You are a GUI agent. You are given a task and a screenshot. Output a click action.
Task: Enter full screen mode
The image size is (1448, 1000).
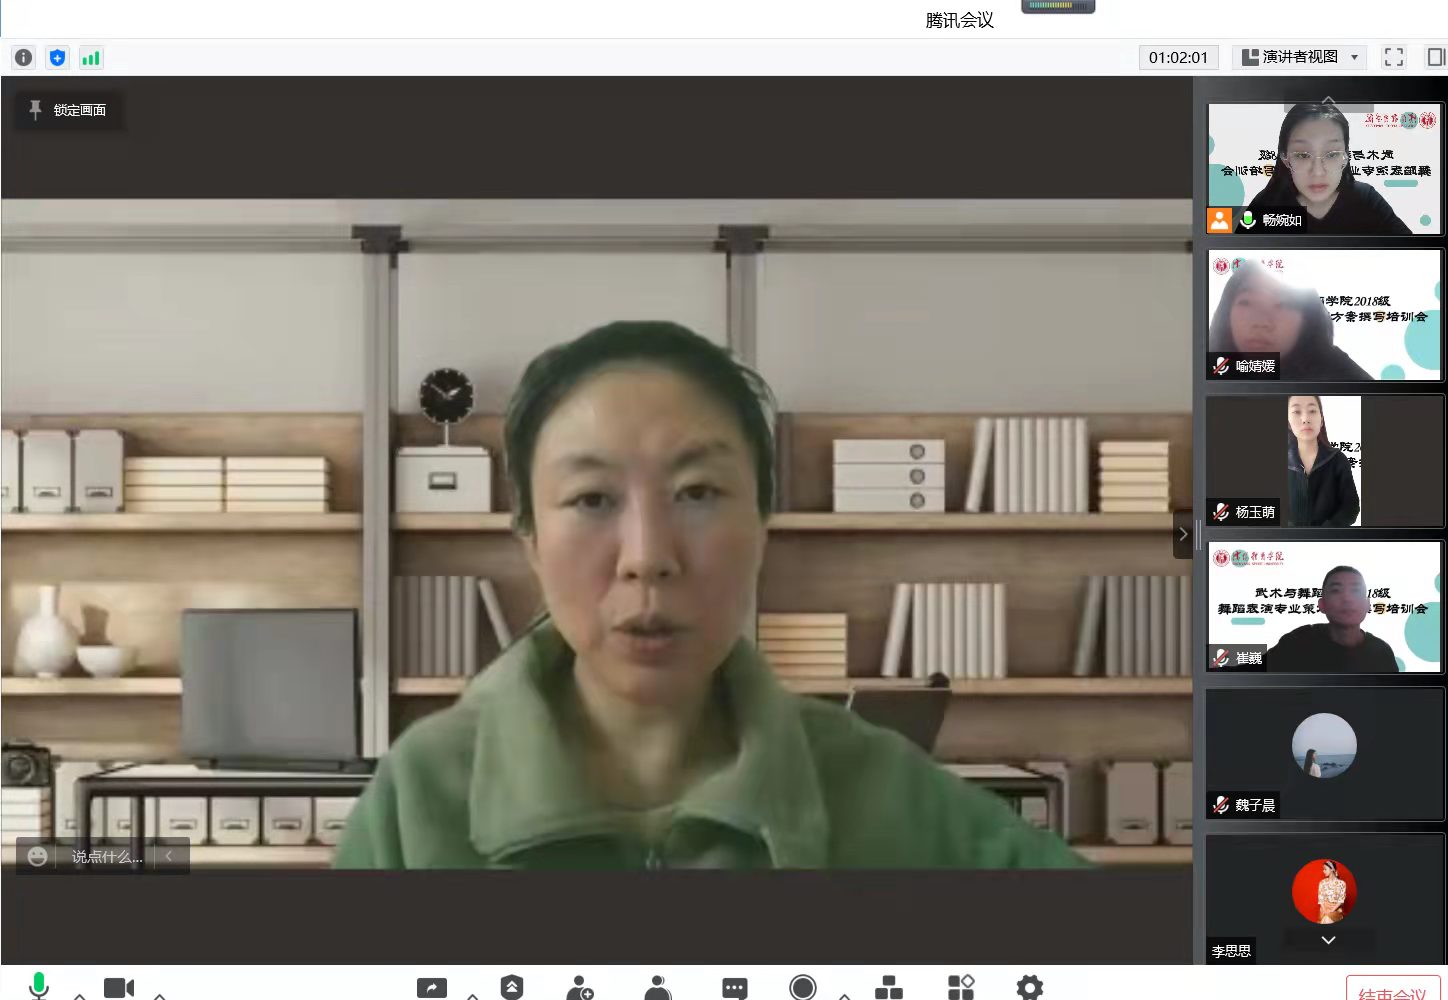(x=1393, y=57)
